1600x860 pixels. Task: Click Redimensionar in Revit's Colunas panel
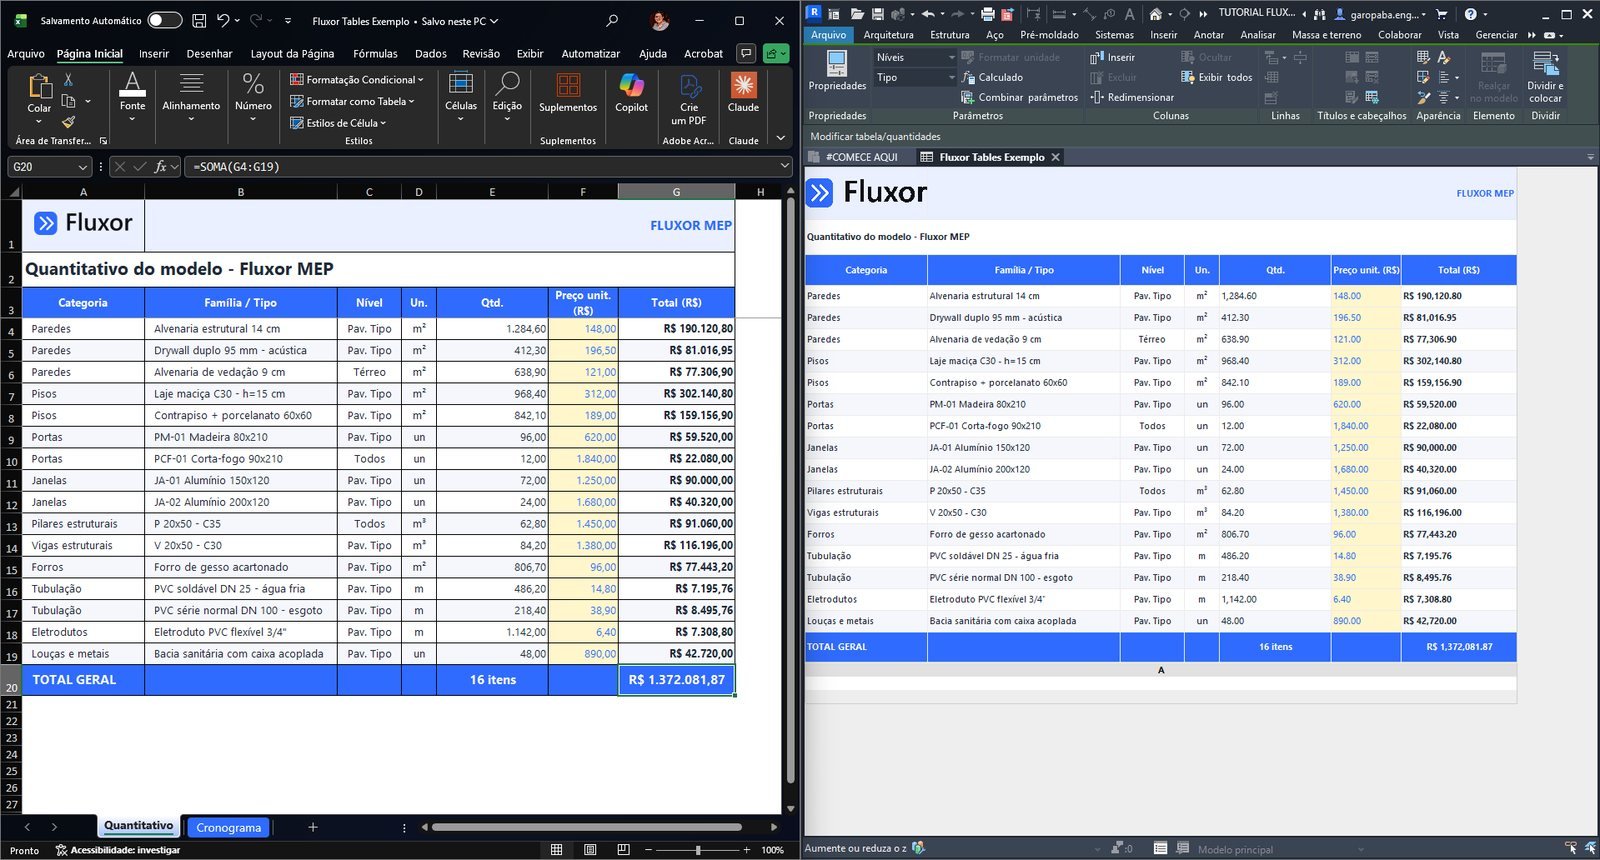point(1131,97)
